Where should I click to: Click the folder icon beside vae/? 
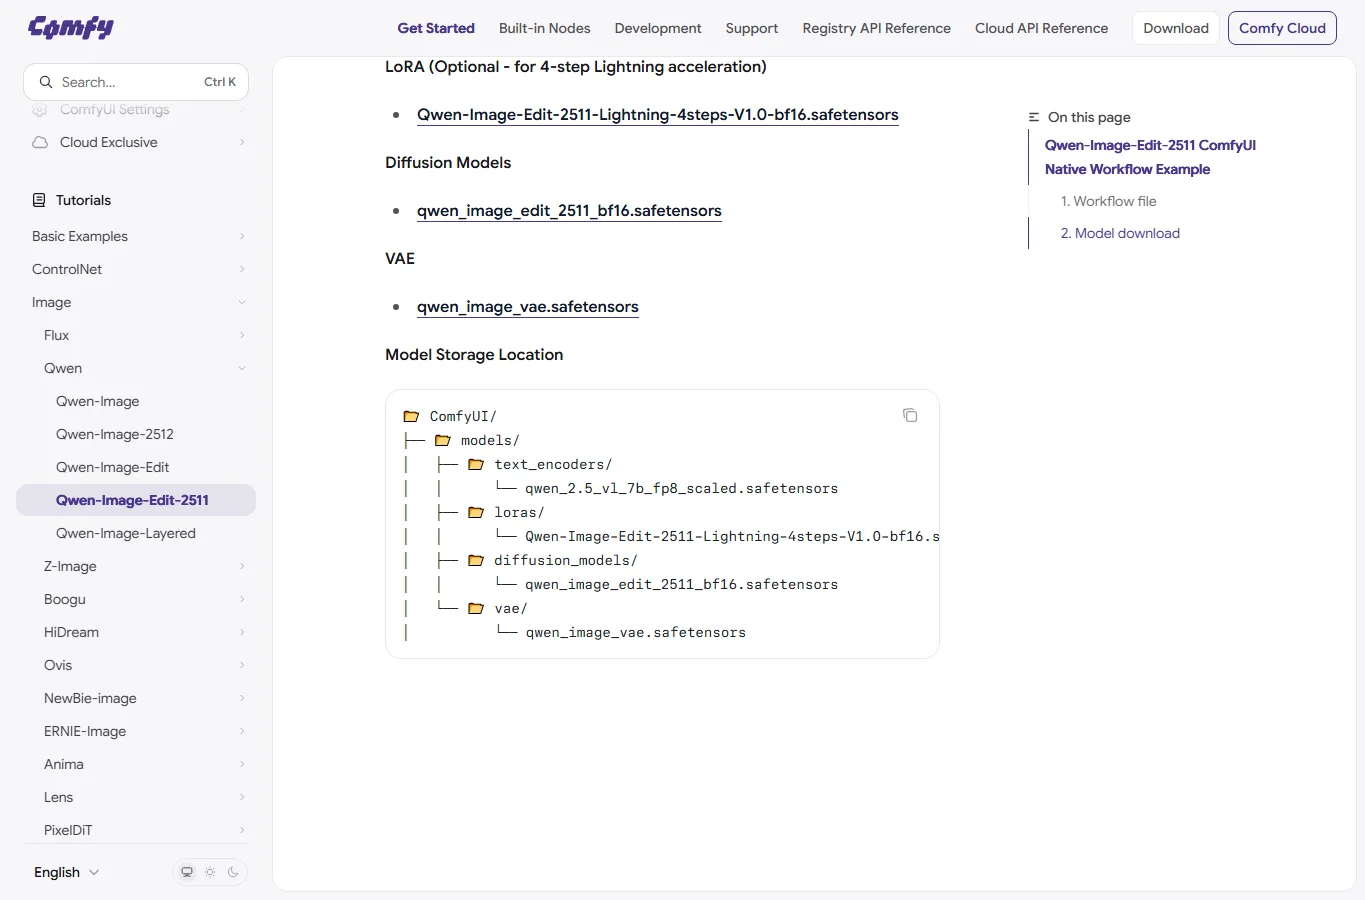(x=476, y=608)
